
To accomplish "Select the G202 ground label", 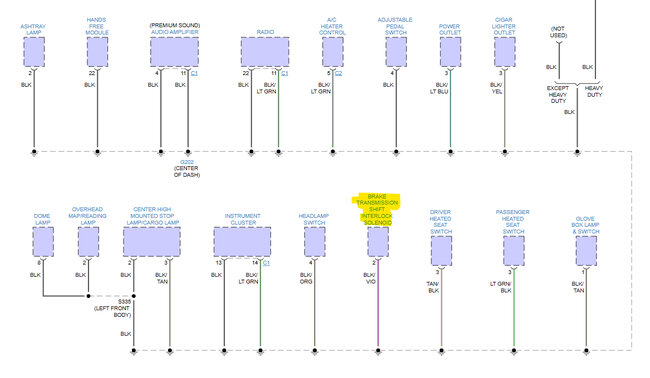I will pyautogui.click(x=187, y=162).
